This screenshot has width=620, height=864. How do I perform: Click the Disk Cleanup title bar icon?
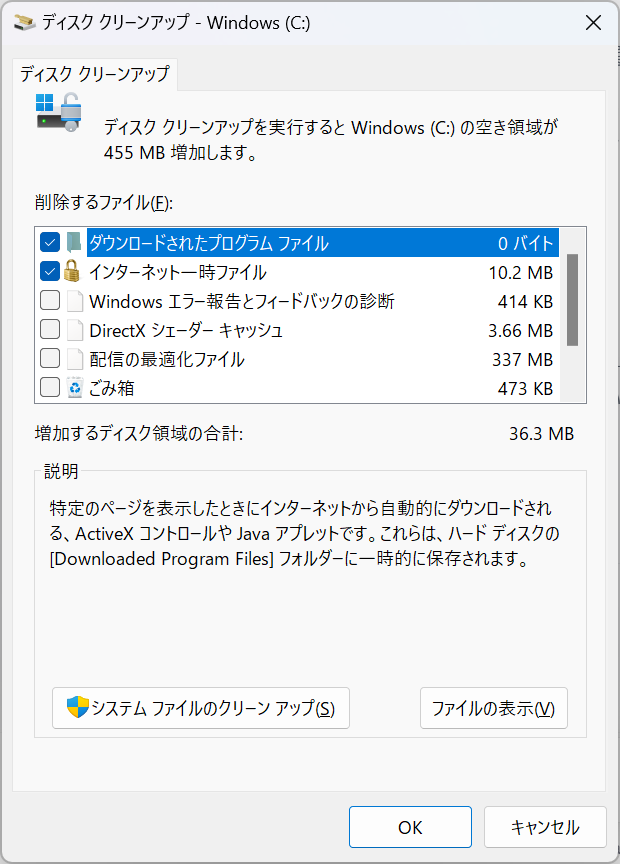(x=25, y=23)
